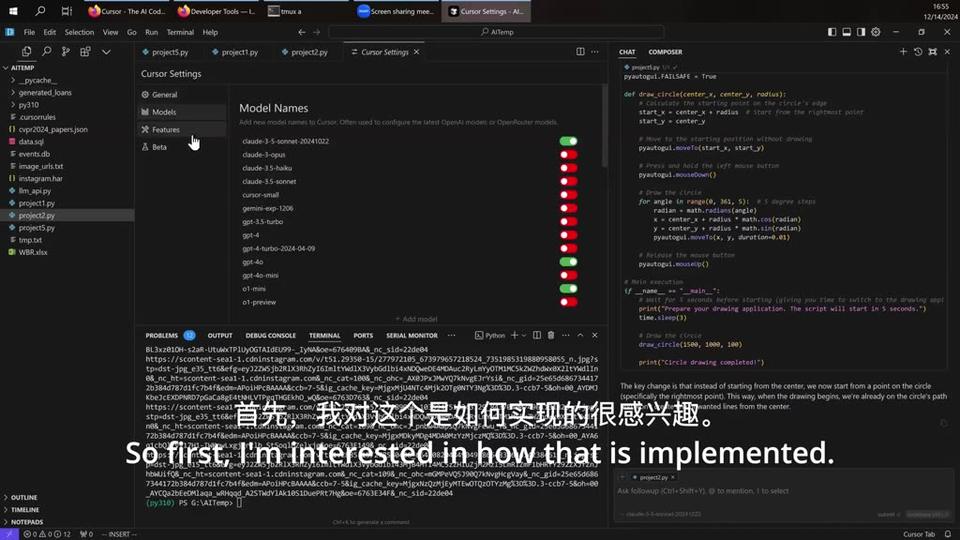This screenshot has height=540, width=960.
Task: Add a new terminal with plus icon
Action: pos(514,335)
